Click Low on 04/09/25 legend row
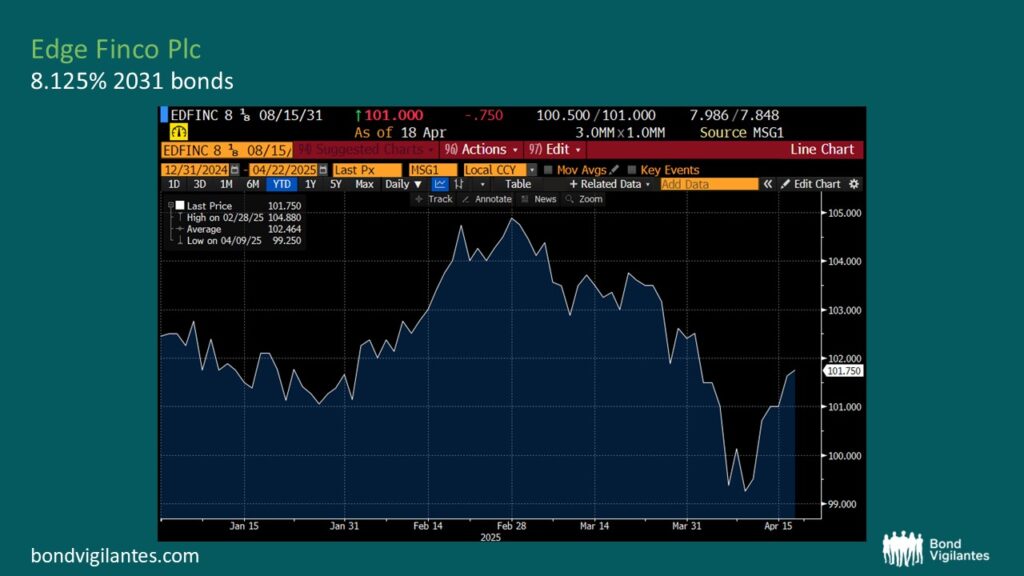The image size is (1024, 576). (x=239, y=241)
